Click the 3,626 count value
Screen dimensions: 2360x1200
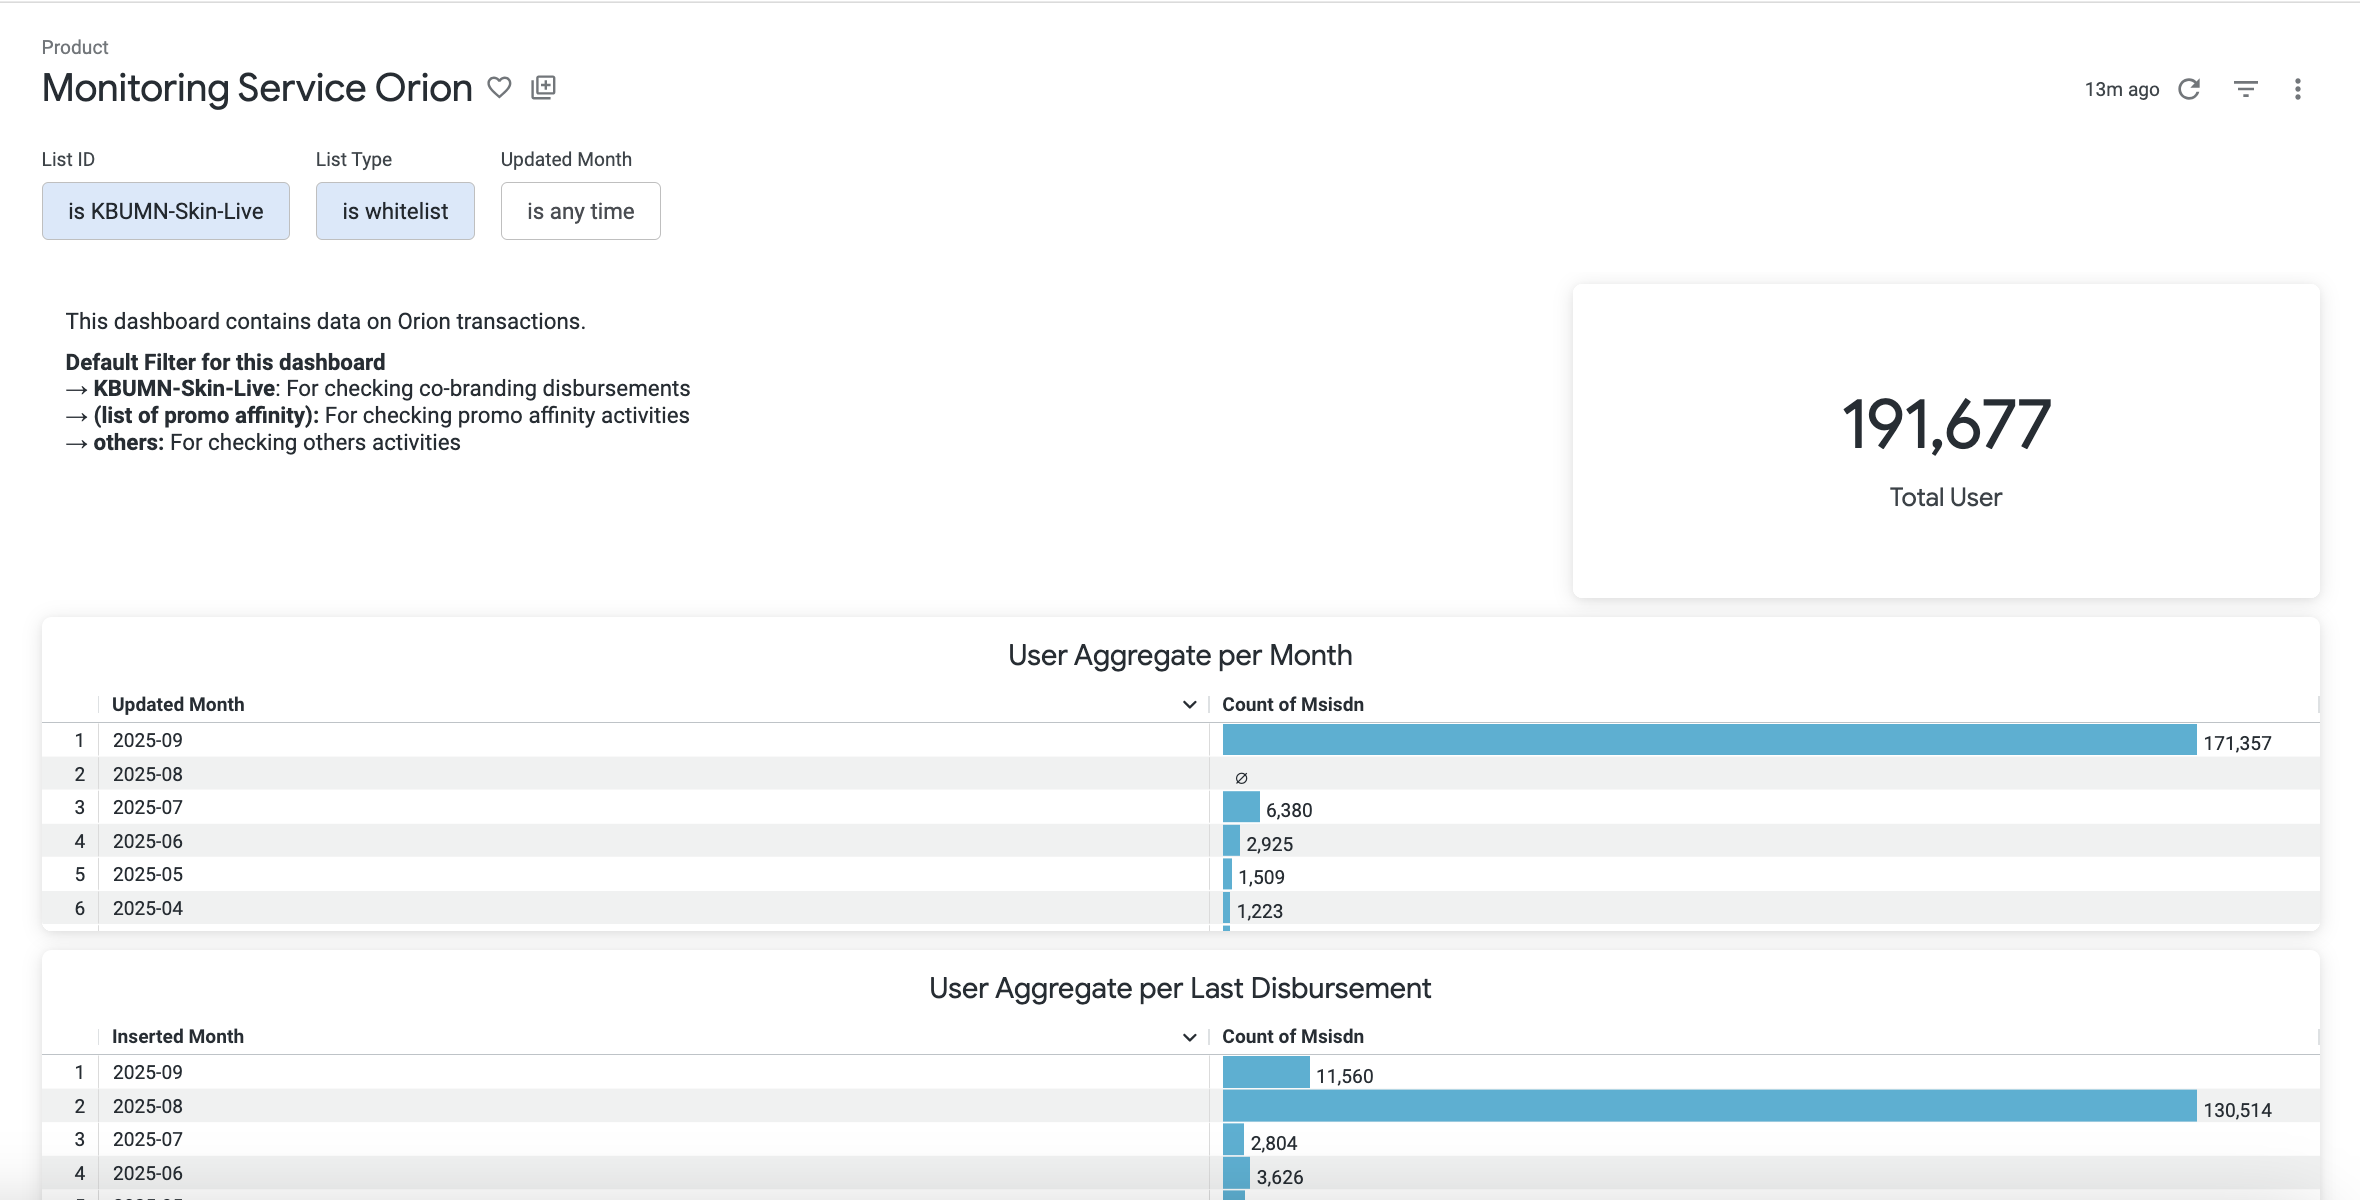point(1280,1177)
